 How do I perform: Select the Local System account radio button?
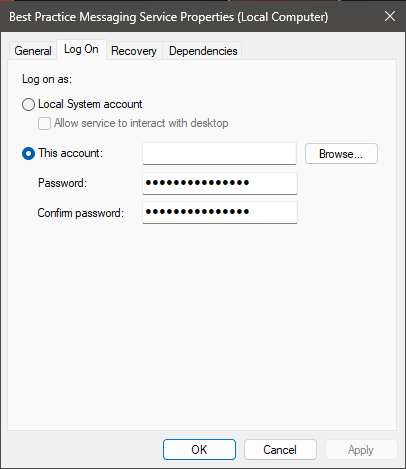[28, 104]
